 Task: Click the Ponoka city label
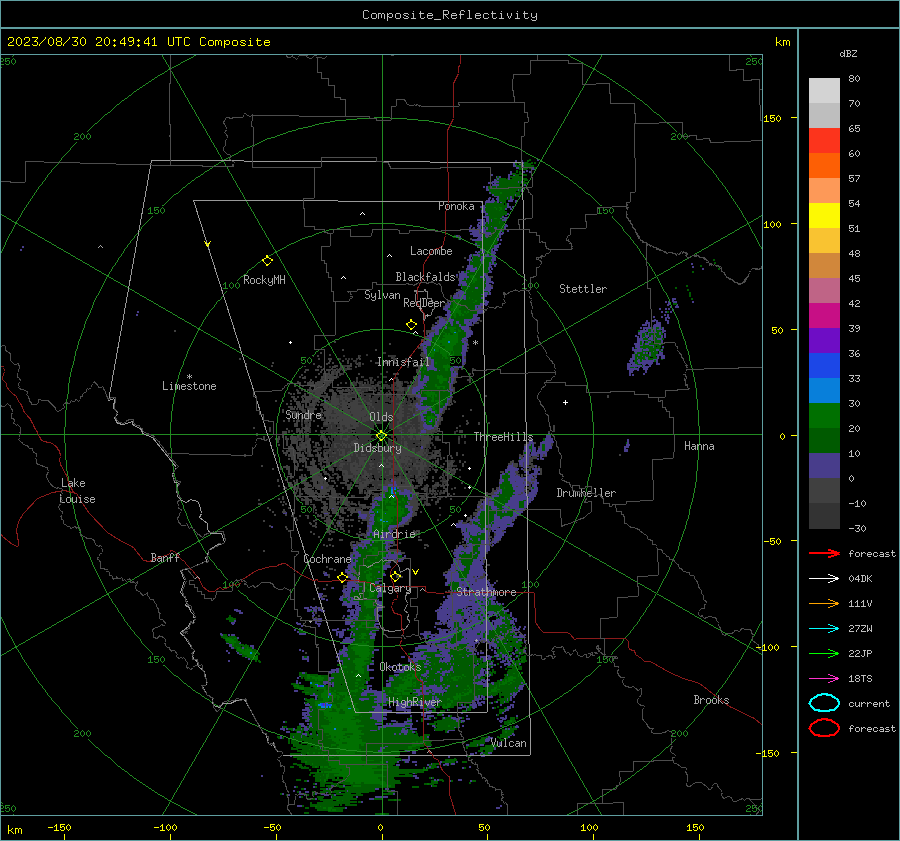click(456, 206)
